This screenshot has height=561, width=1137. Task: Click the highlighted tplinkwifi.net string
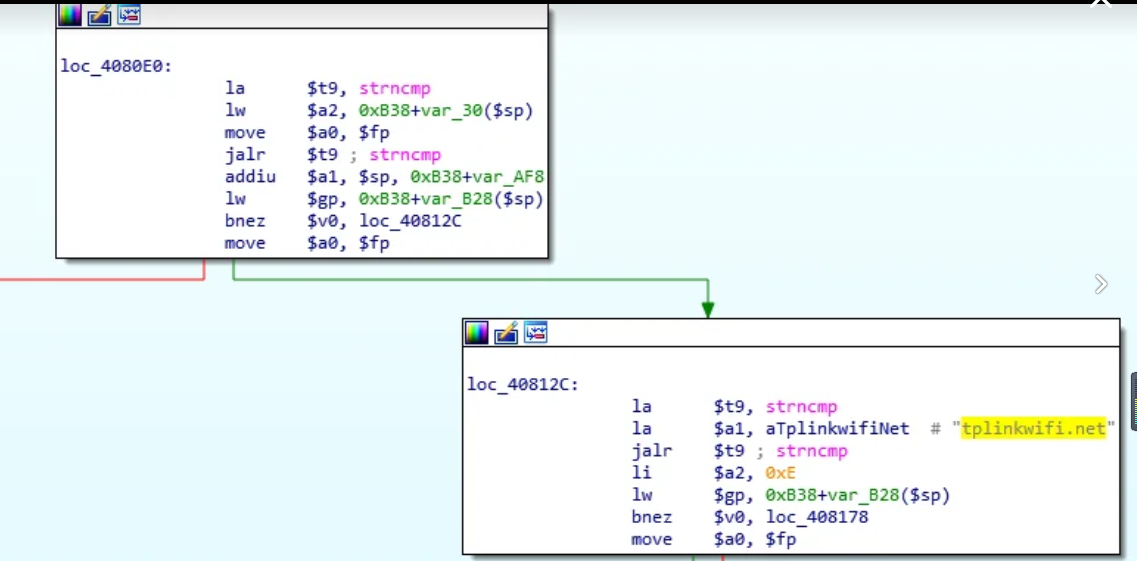click(x=1034, y=429)
